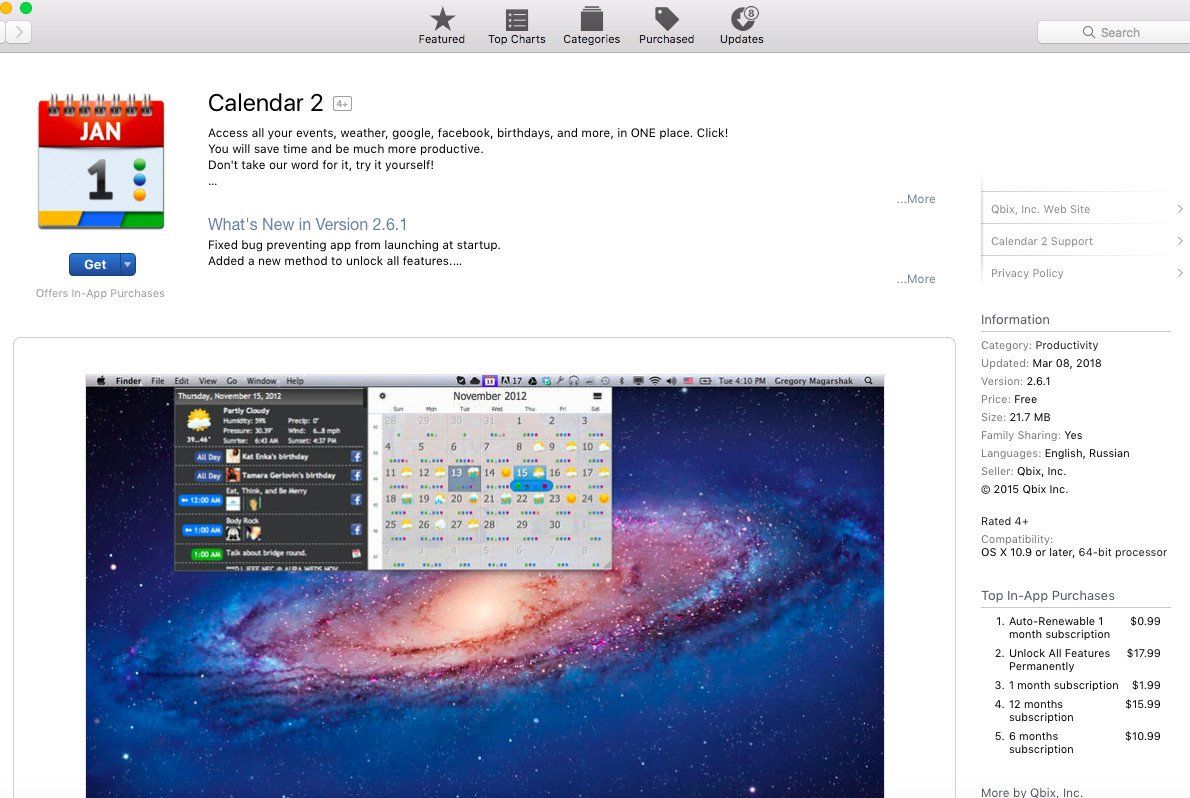Click the Get button

[x=95, y=264]
